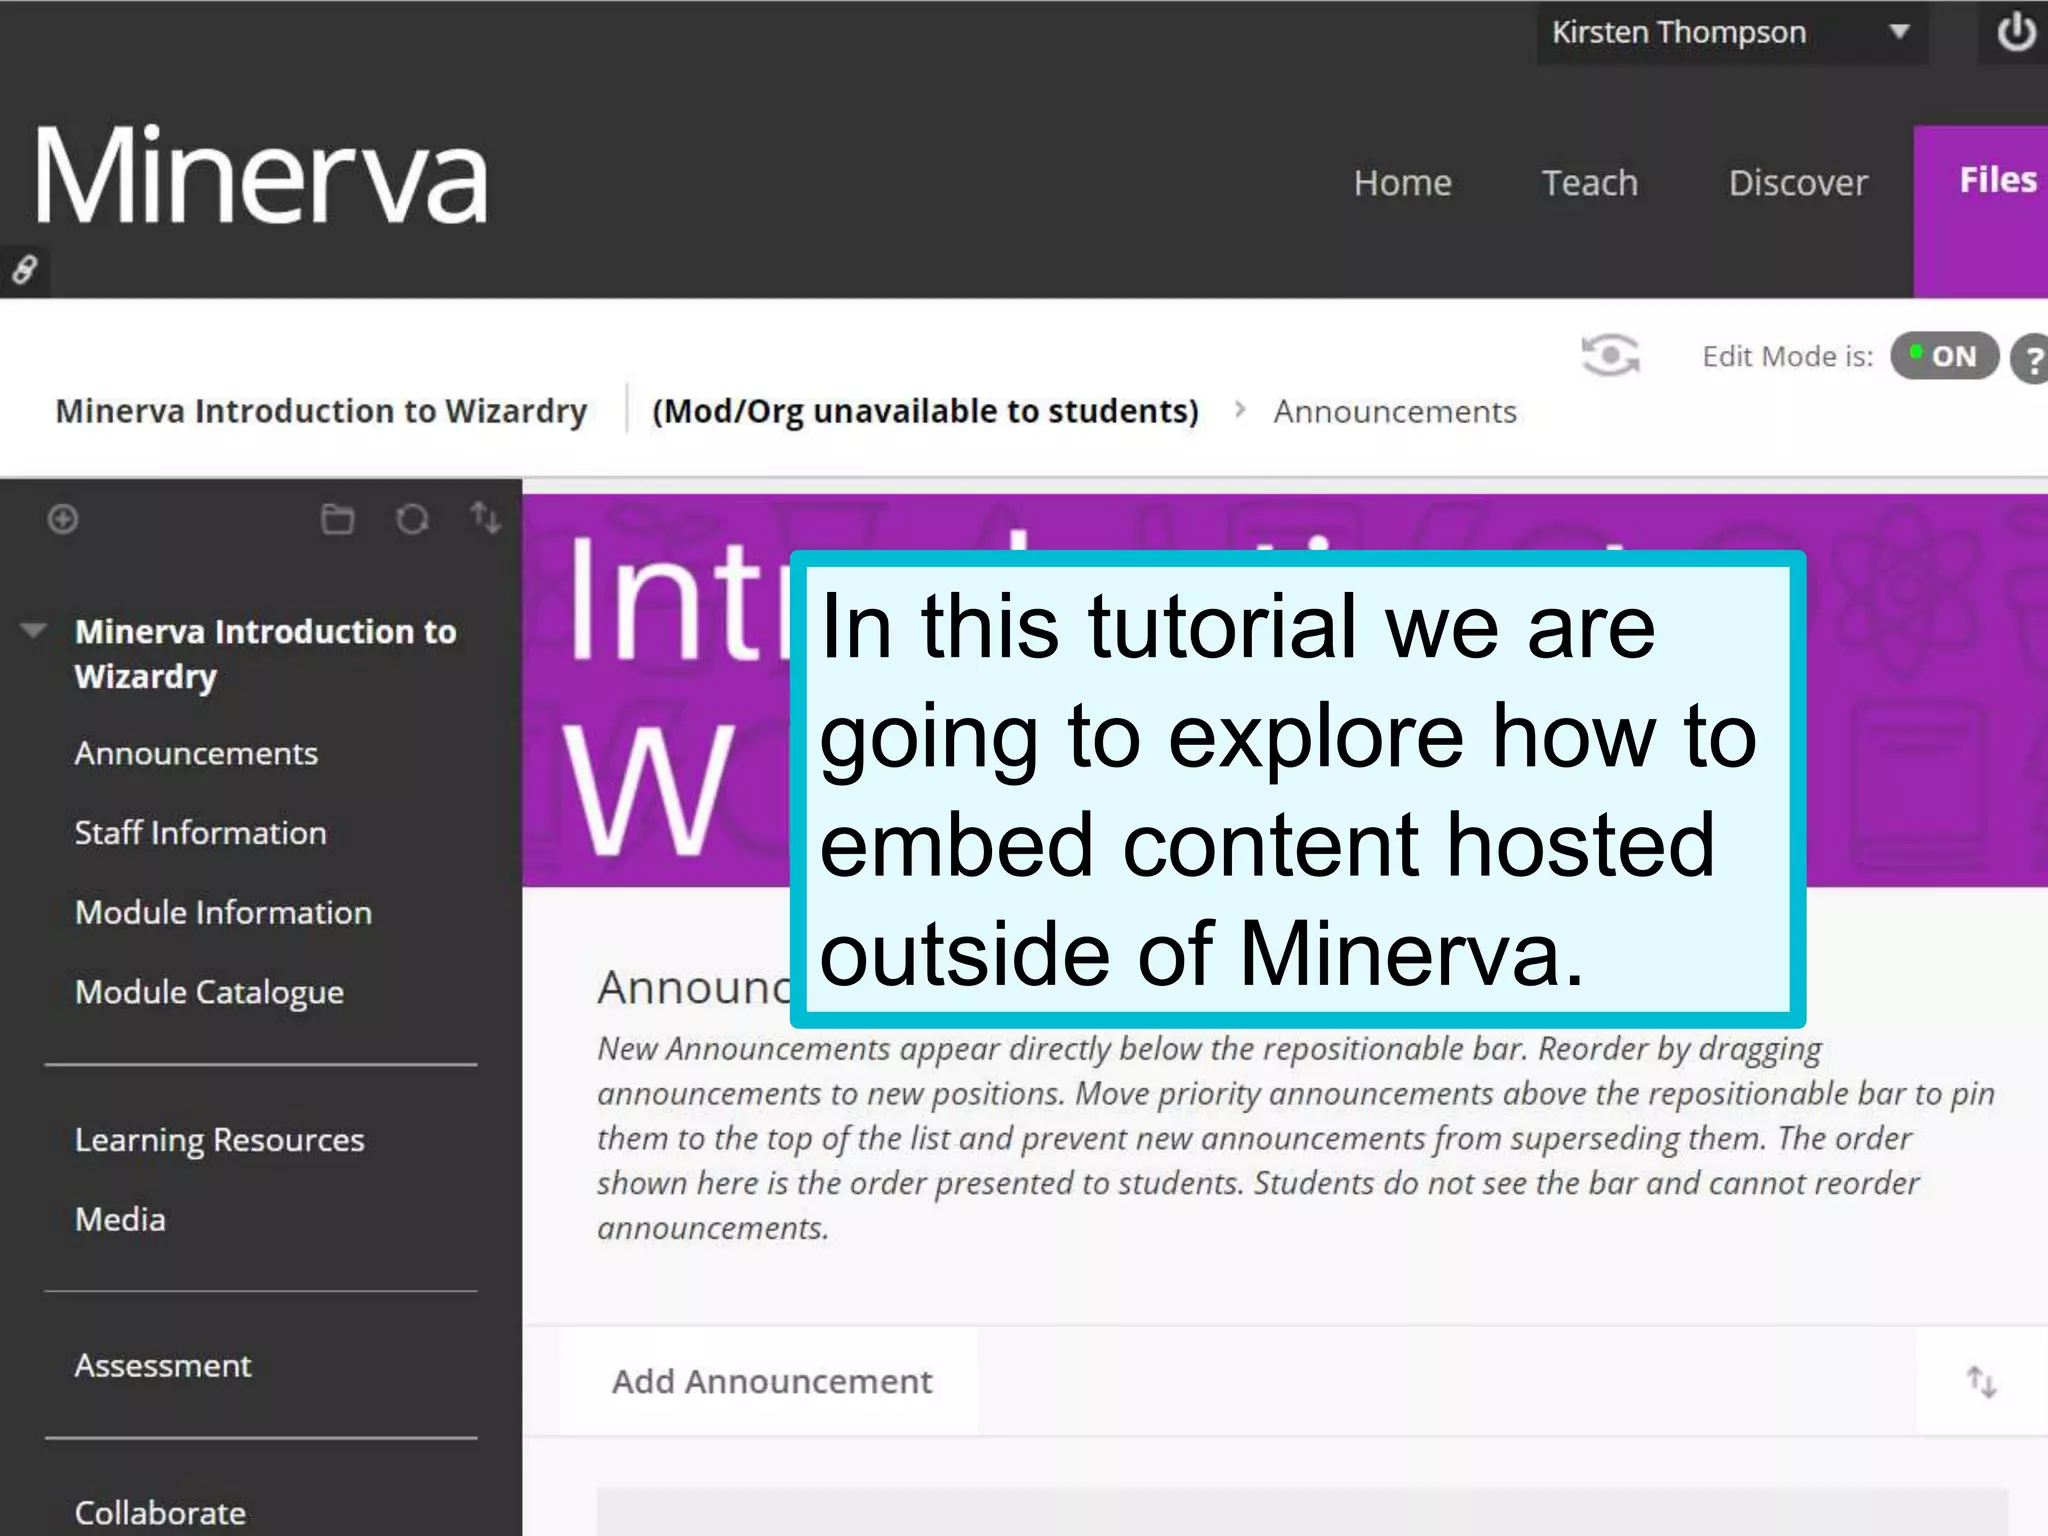
Task: Refresh the course menu
Action: point(412,519)
